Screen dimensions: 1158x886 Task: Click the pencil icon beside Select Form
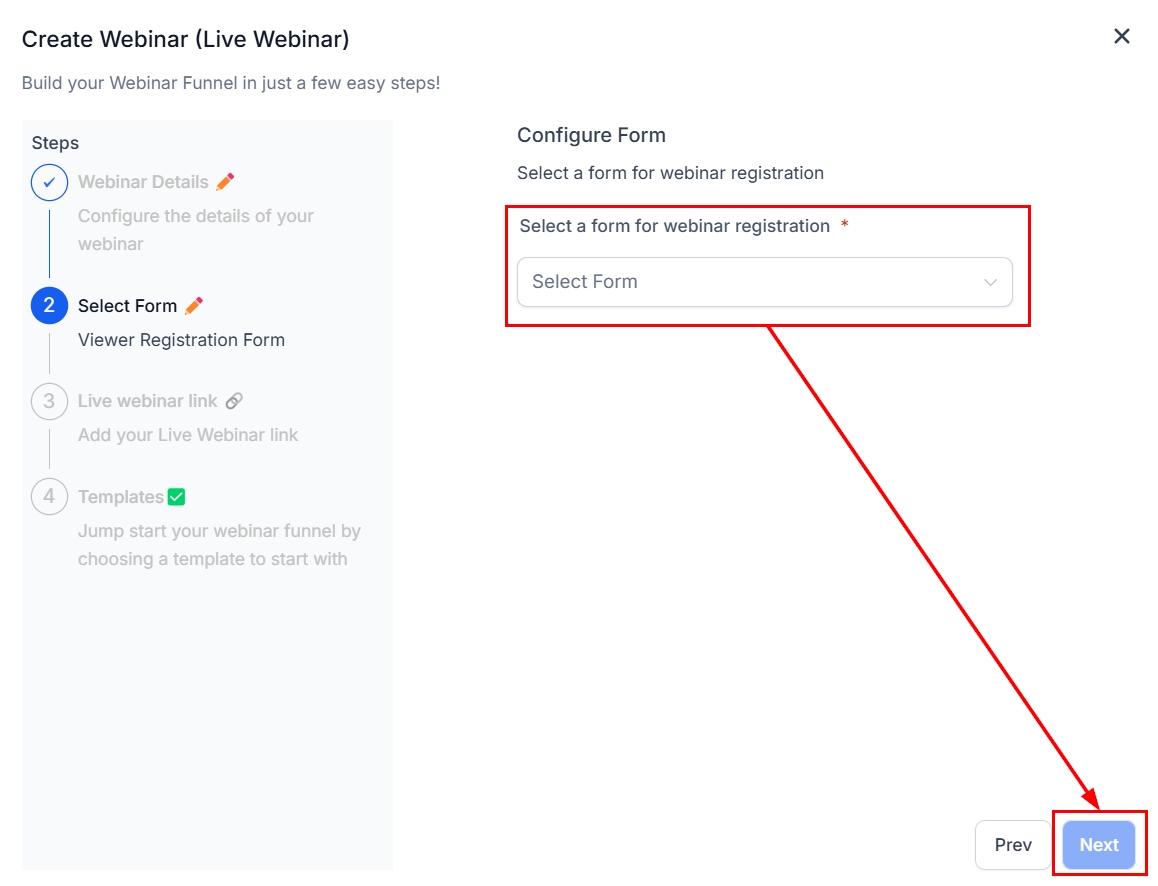194,305
